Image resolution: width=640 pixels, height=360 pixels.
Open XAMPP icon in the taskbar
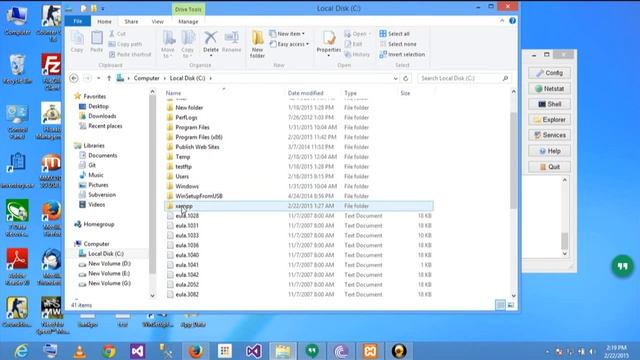pyautogui.click(x=370, y=351)
